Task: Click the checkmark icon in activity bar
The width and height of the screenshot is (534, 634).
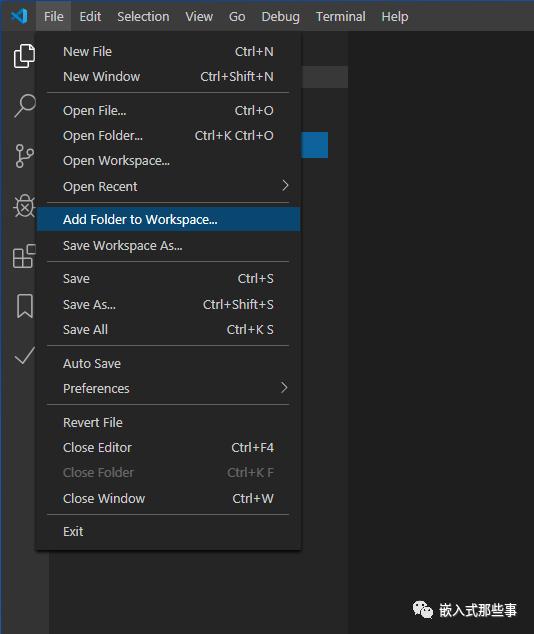Action: coord(24,356)
